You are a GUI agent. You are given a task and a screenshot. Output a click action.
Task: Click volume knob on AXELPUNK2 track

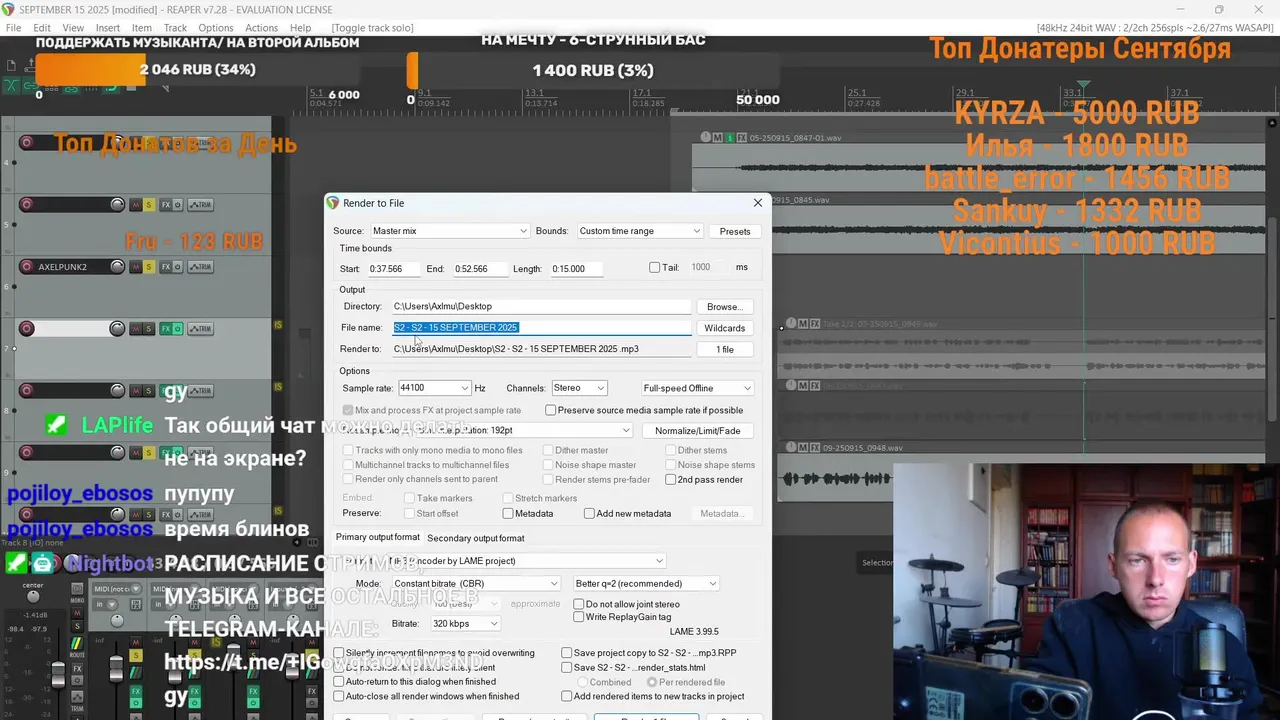click(117, 267)
